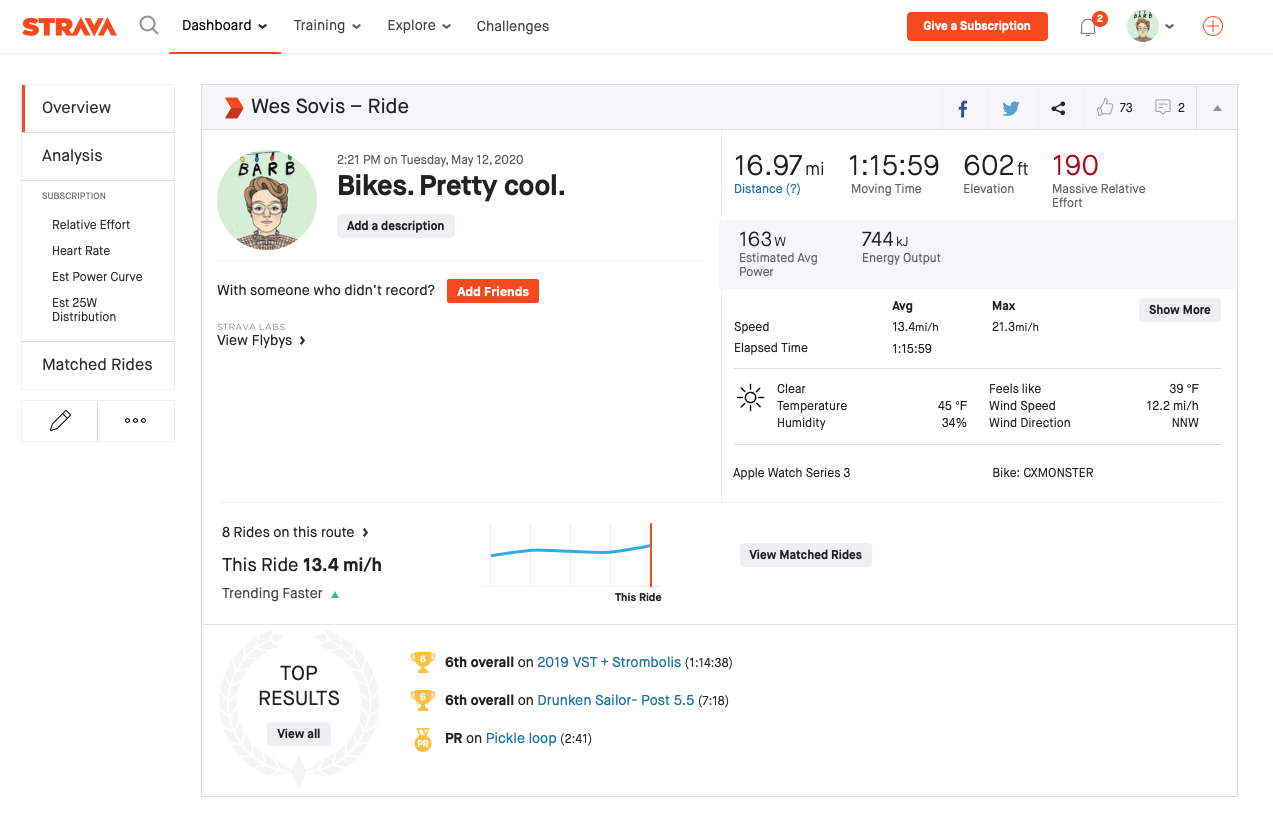
Task: Open the search icon in the top bar
Action: click(x=148, y=25)
